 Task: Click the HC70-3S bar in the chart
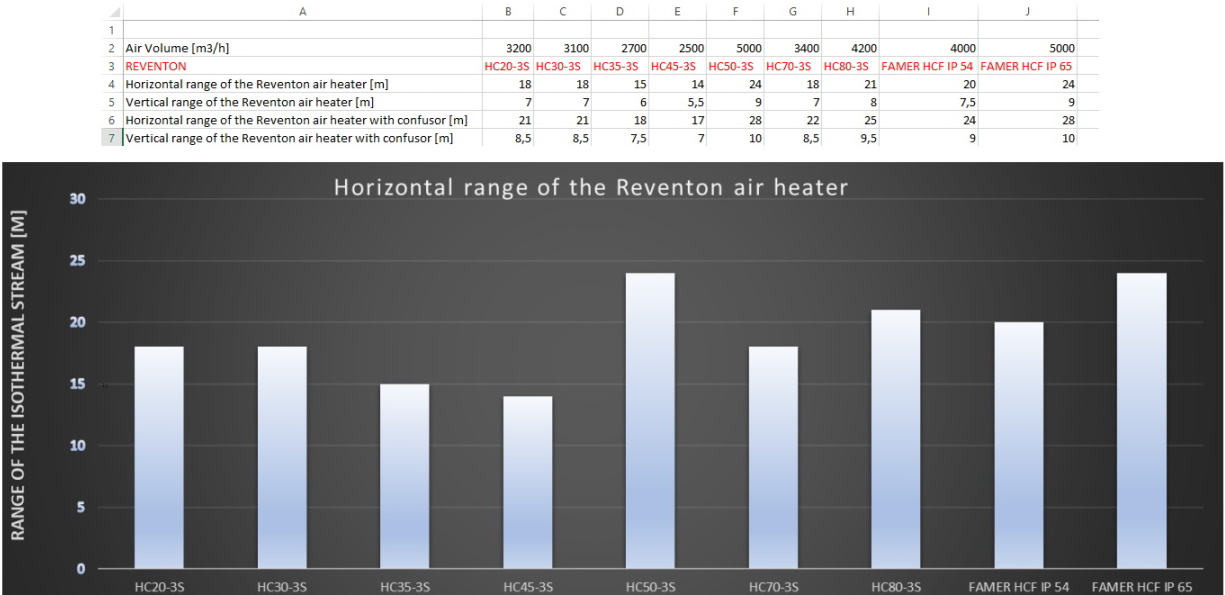[x=773, y=458]
